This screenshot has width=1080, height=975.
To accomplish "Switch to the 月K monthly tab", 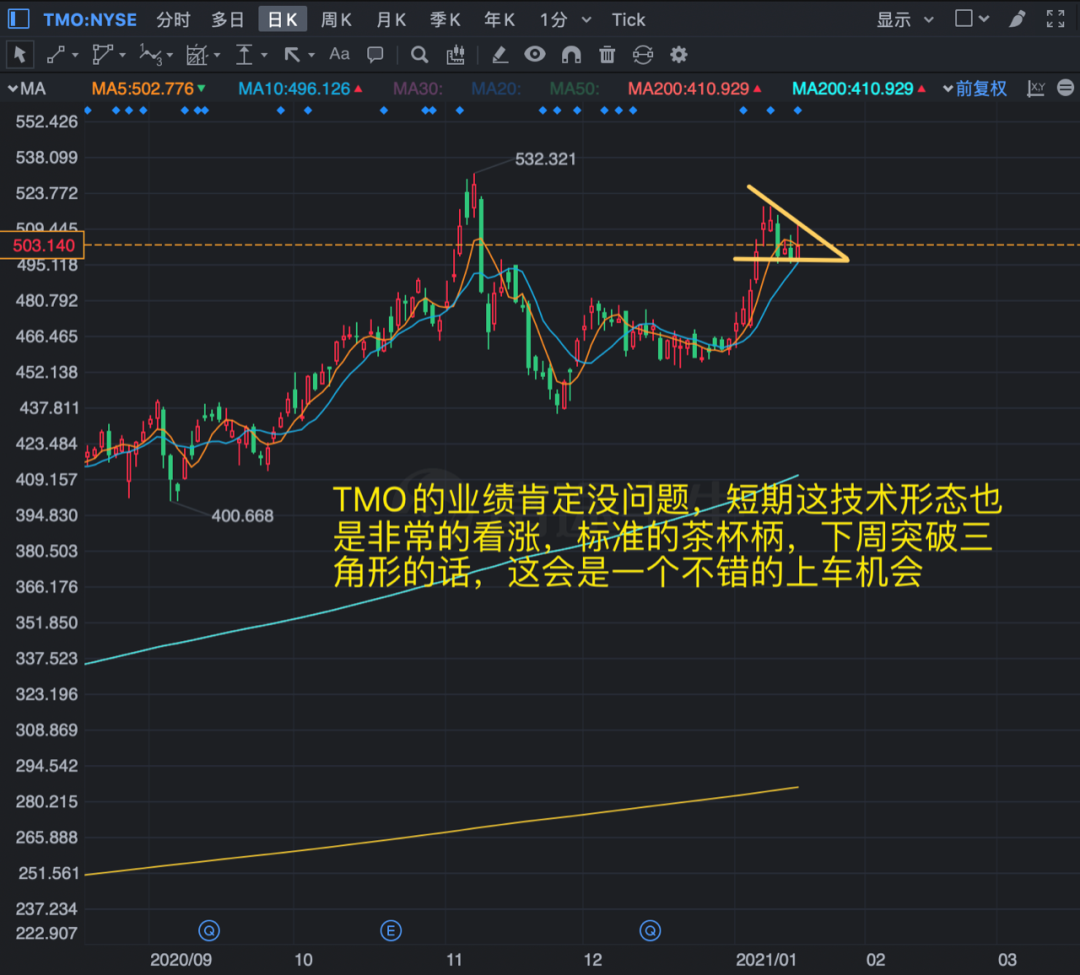I will coord(391,19).
